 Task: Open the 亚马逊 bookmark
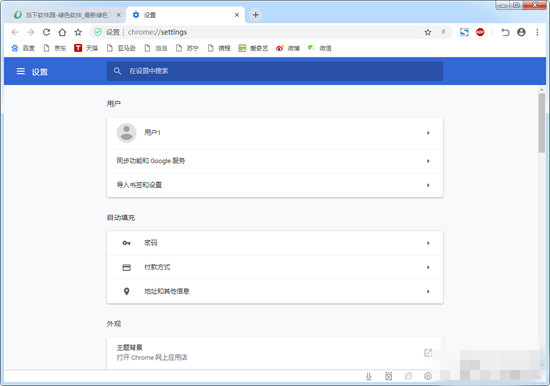coord(121,48)
